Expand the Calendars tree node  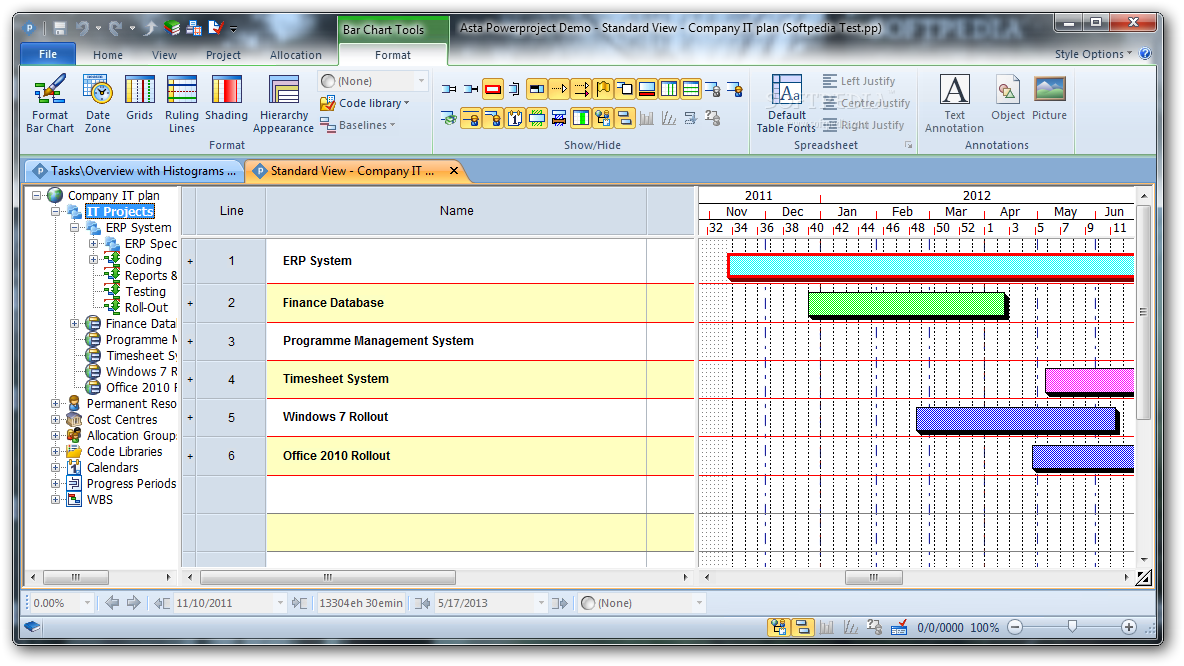tap(55, 467)
